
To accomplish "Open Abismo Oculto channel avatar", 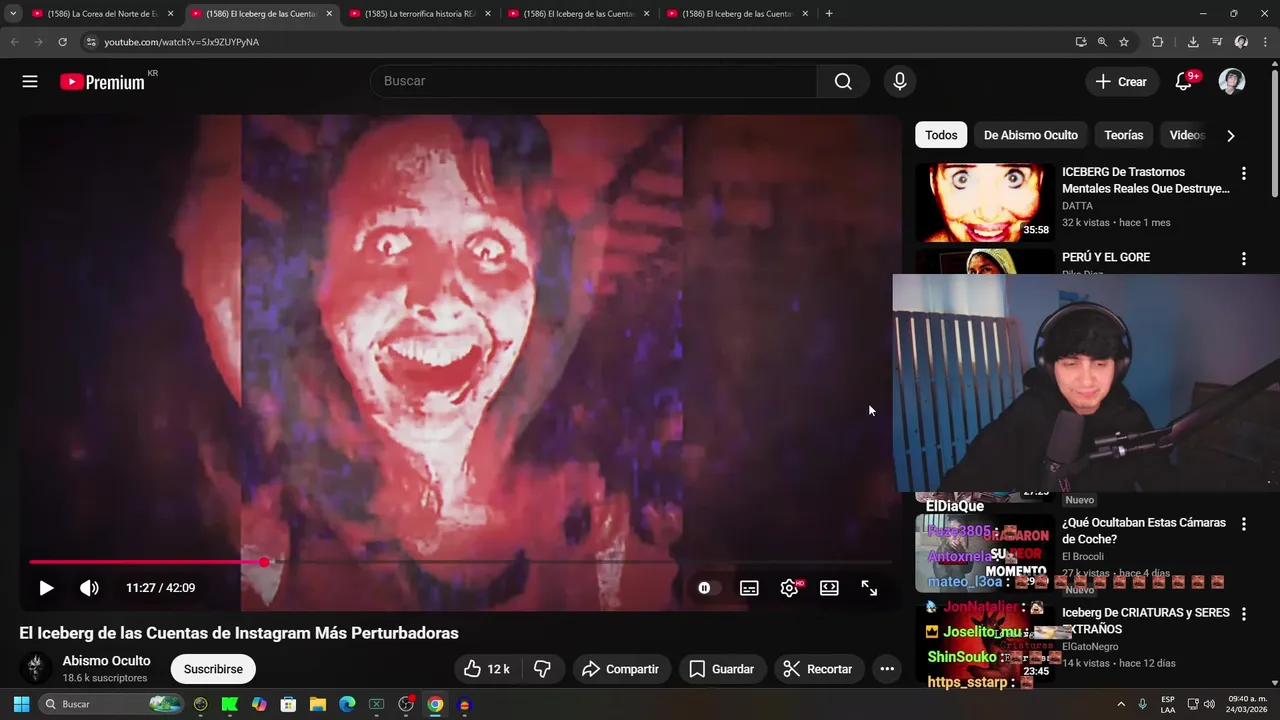I will click(x=36, y=668).
